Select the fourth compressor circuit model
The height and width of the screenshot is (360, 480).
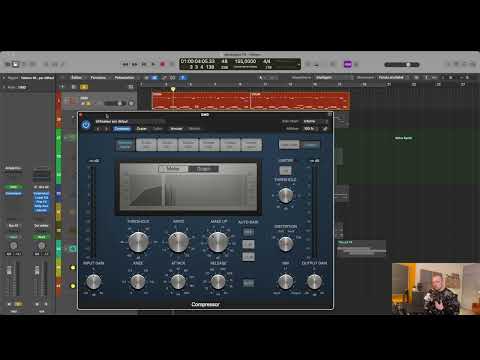188,145
